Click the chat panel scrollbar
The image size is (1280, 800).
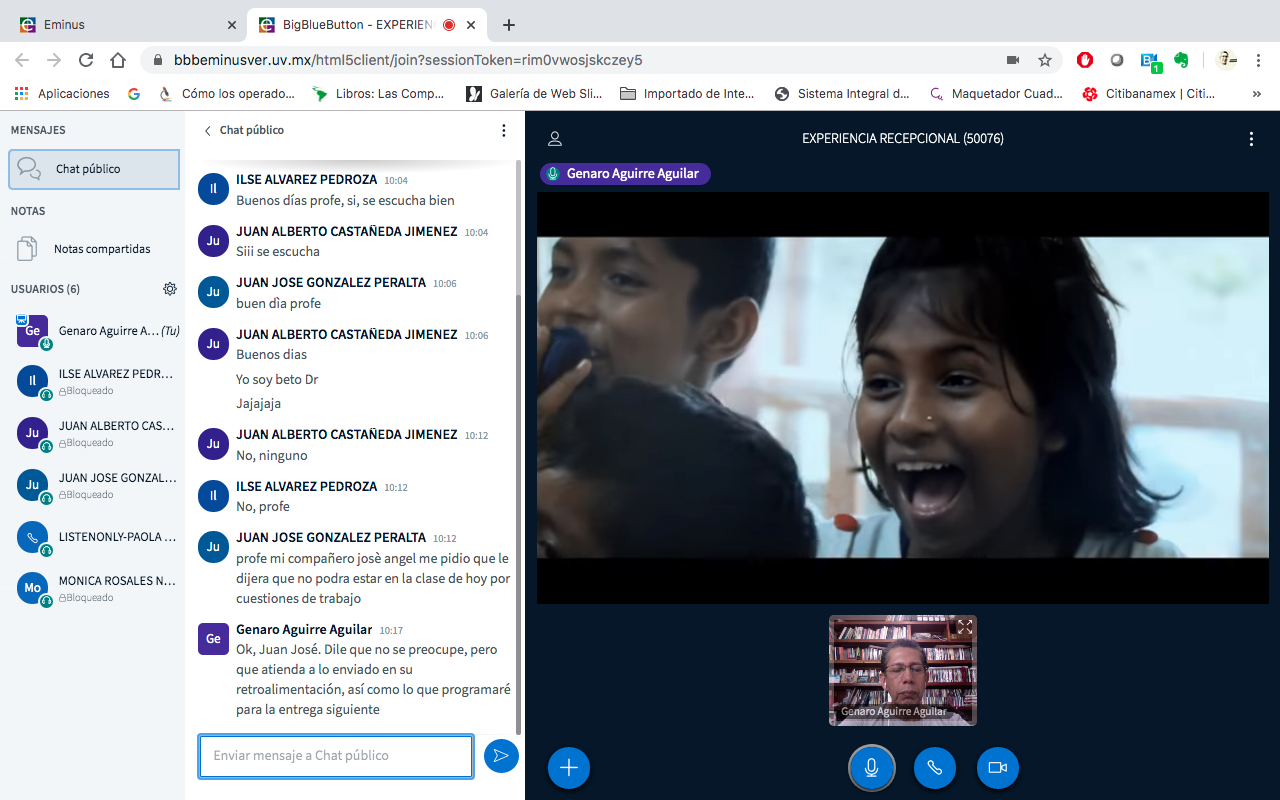pos(518,500)
